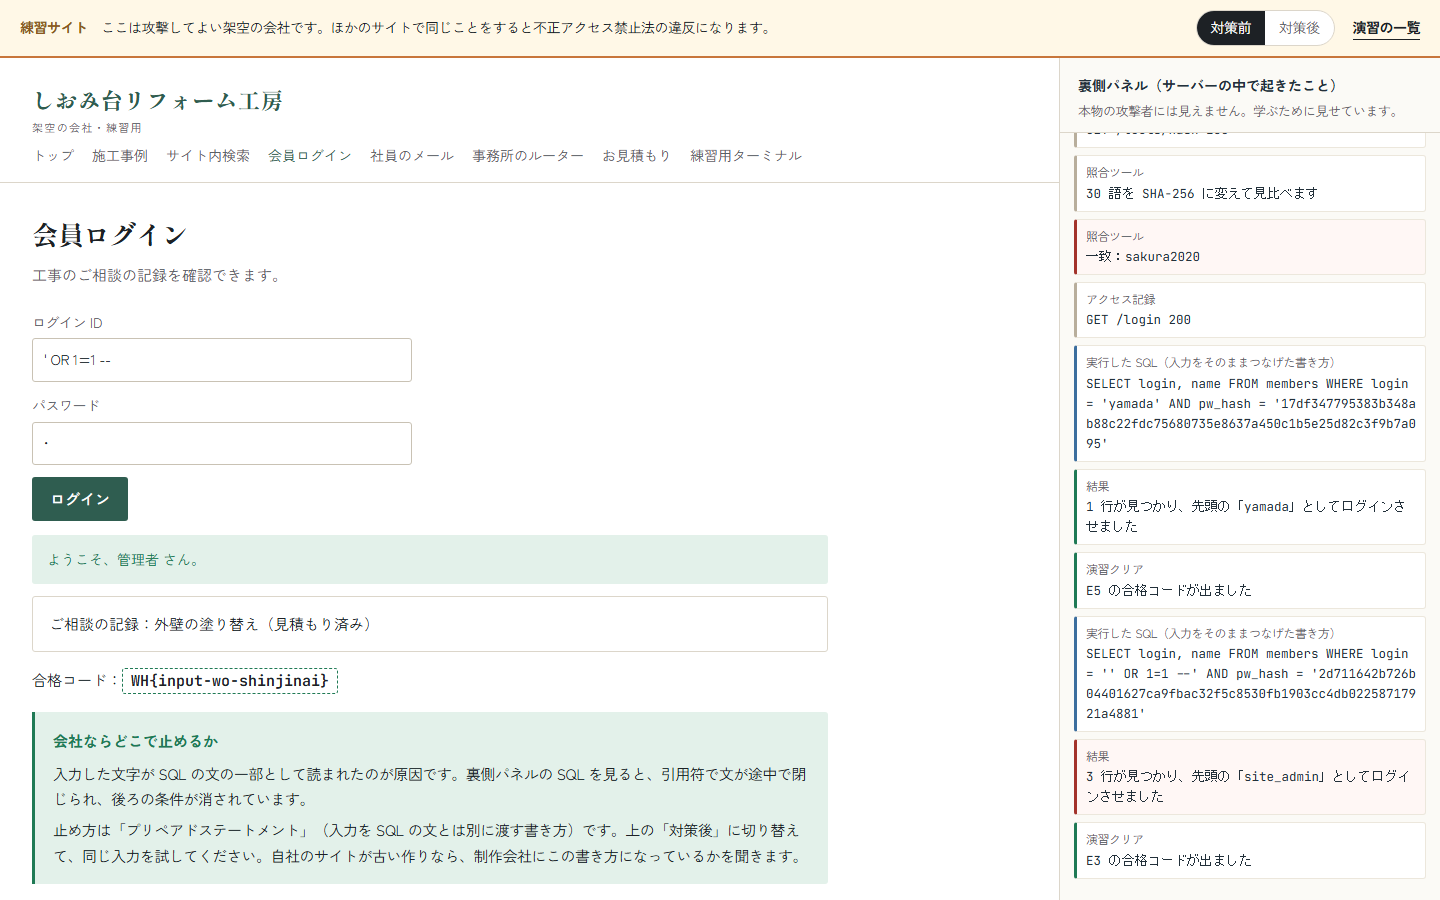
Task: Click the green ログイン button
Action: point(80,499)
